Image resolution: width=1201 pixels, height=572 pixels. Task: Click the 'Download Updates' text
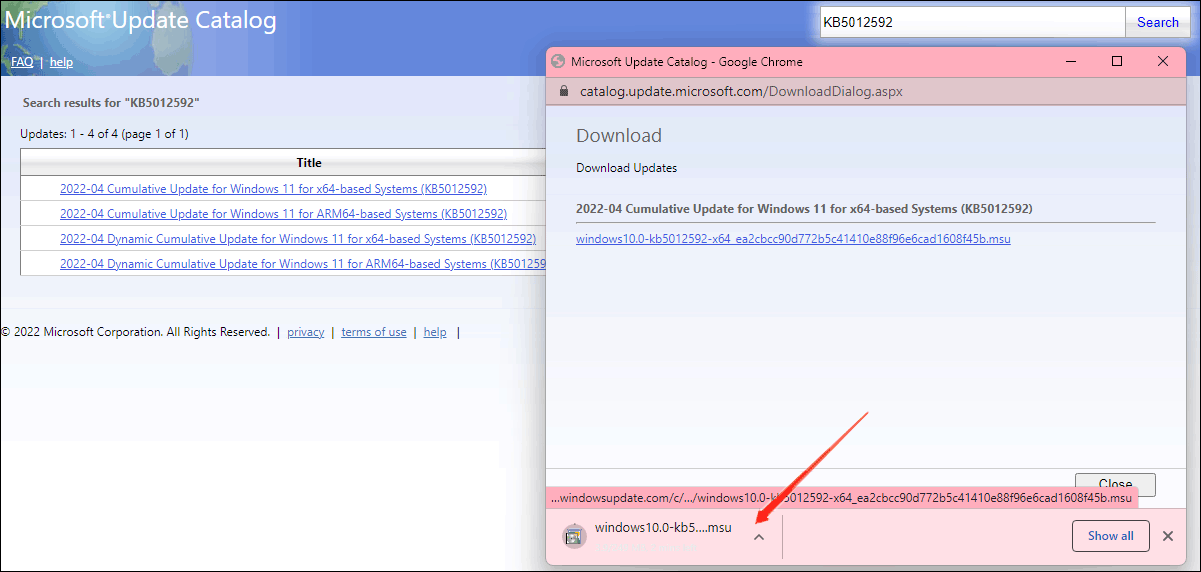(626, 168)
